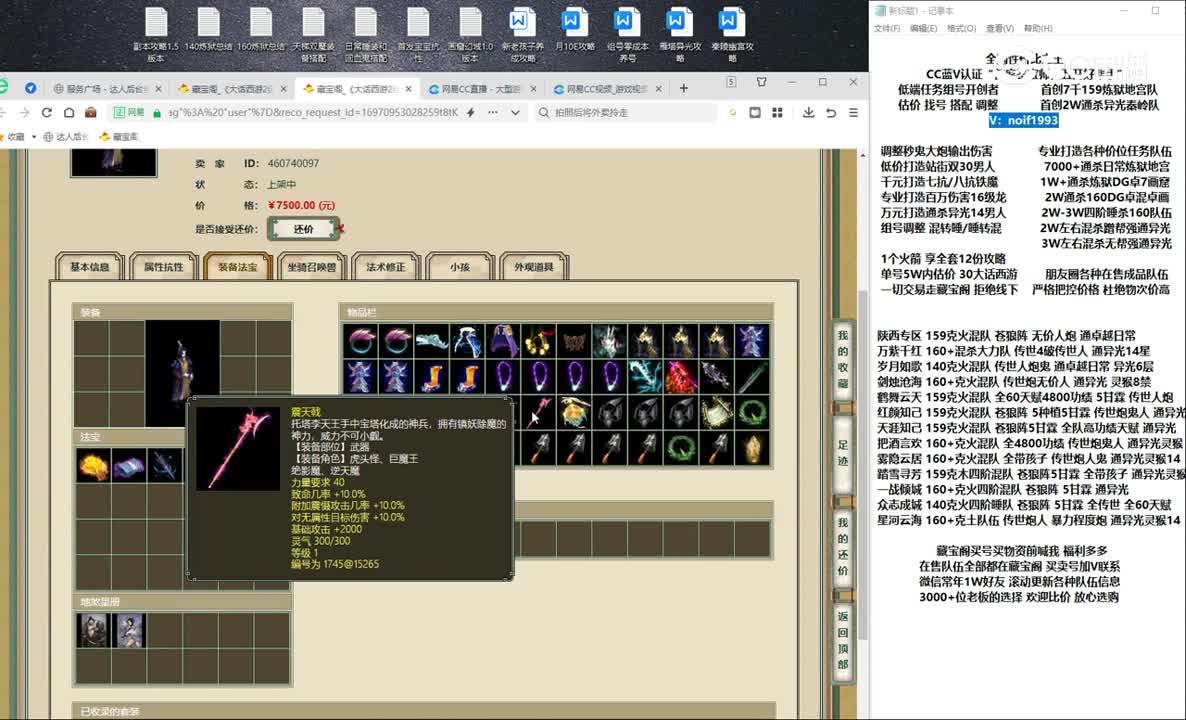1186x720 pixels.
Task: Open the 法术修正 tab
Action: pos(386,267)
